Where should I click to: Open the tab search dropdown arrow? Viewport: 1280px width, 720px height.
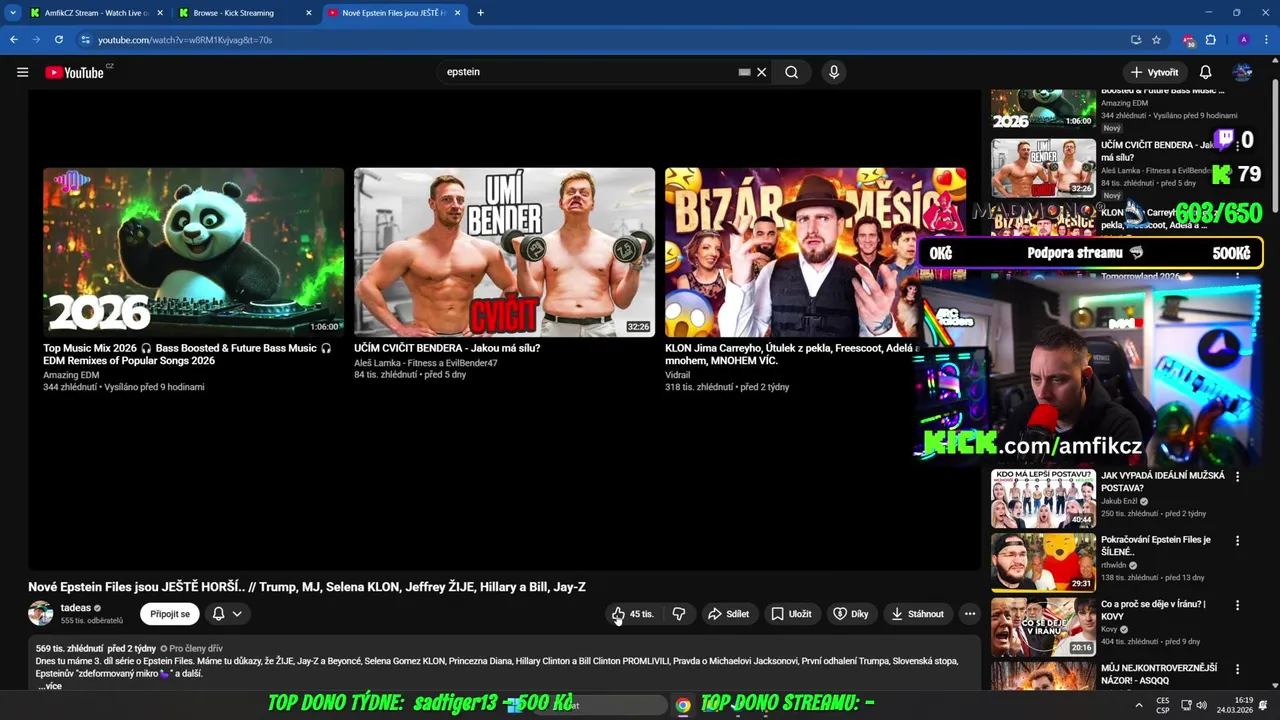(12, 13)
